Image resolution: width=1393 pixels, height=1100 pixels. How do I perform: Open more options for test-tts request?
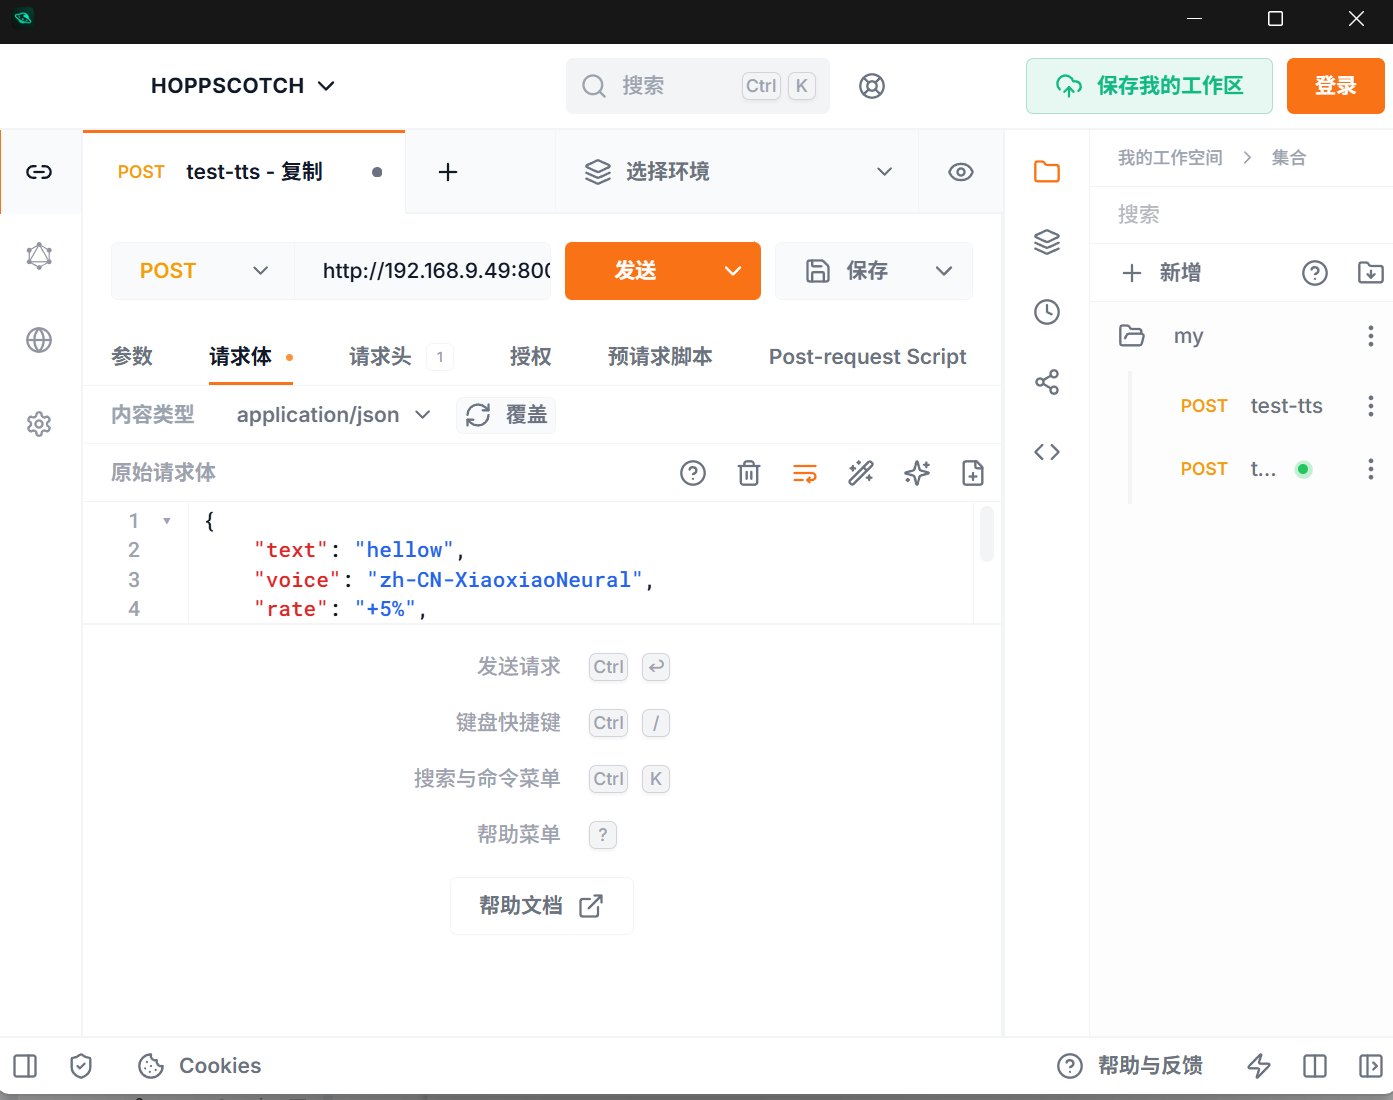point(1371,406)
